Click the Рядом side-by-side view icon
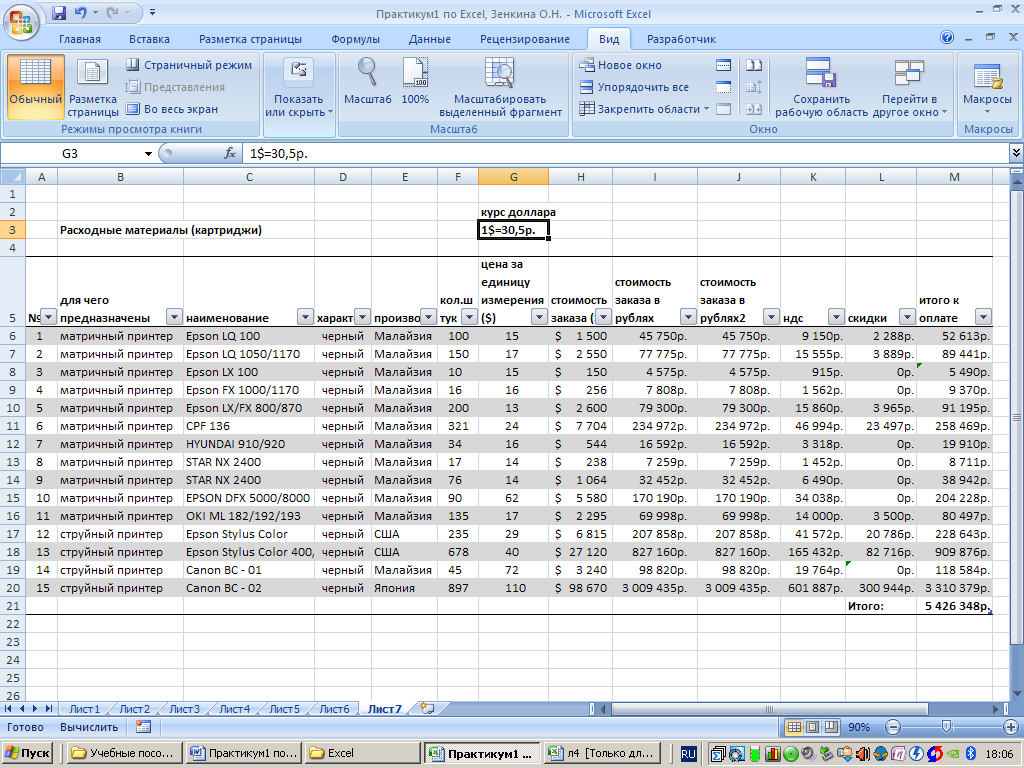This screenshot has width=1024, height=768. (x=754, y=65)
